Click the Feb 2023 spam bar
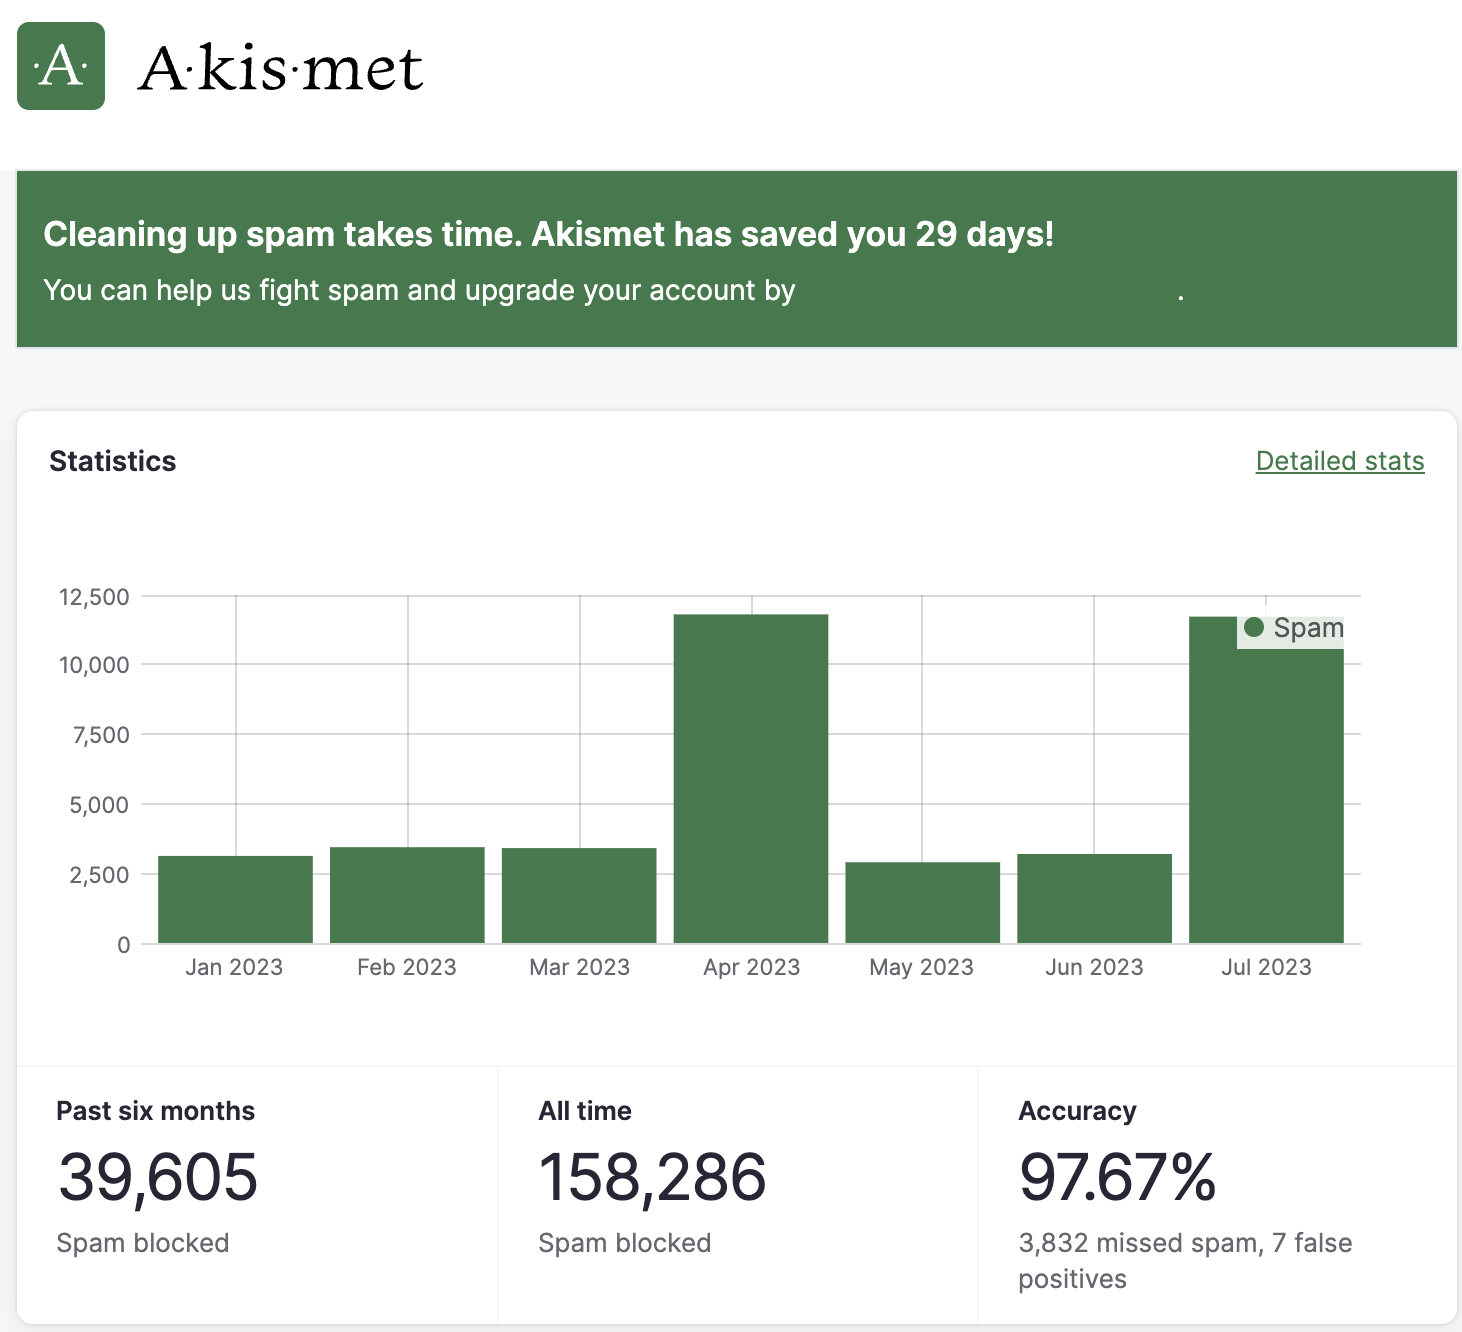Image resolution: width=1462 pixels, height=1332 pixels. click(x=407, y=895)
